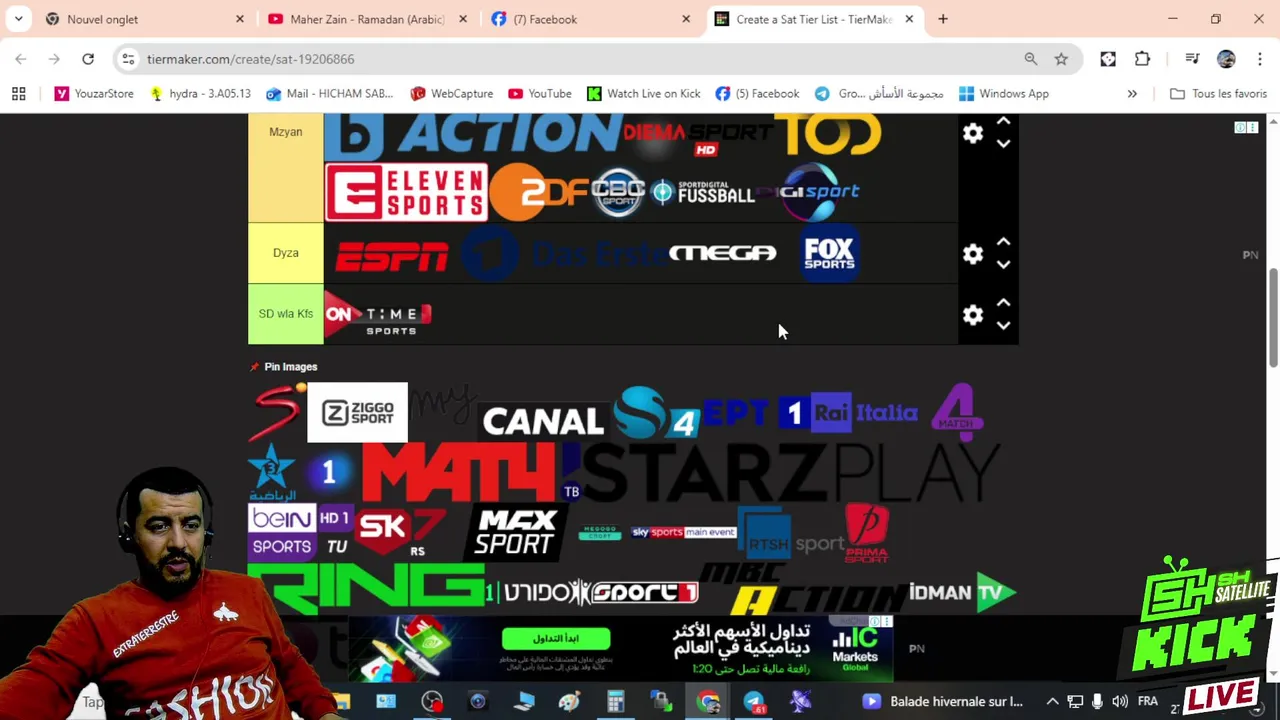
Task: Move Mzyan tier row up
Action: click(x=1003, y=121)
